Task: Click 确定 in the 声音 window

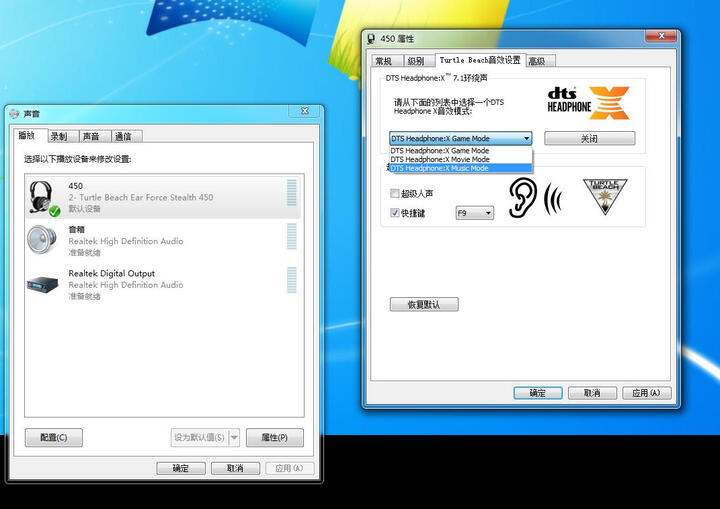Action: click(x=180, y=468)
